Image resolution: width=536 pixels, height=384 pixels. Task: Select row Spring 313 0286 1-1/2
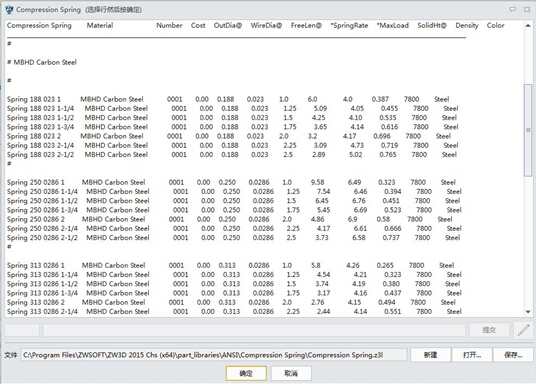pyautogui.click(x=233, y=284)
